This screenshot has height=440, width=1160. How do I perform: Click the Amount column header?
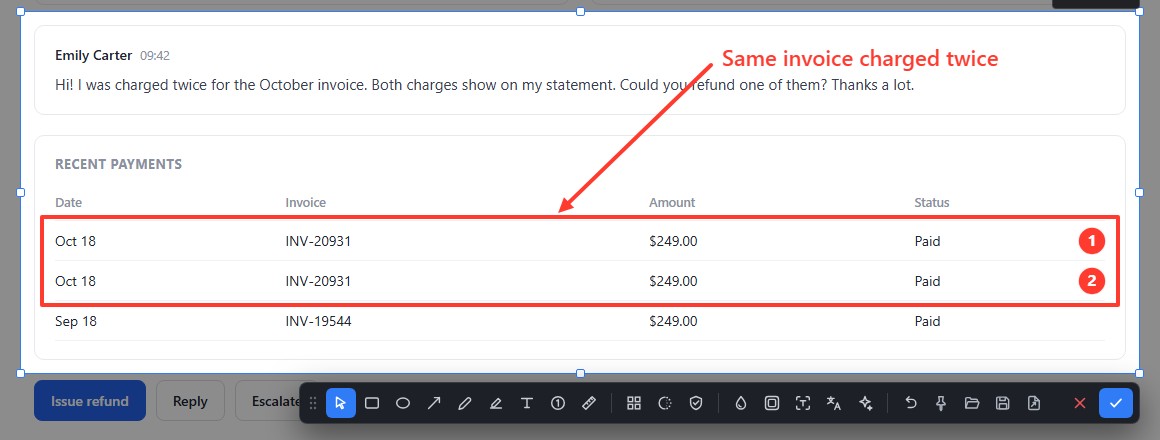point(672,202)
